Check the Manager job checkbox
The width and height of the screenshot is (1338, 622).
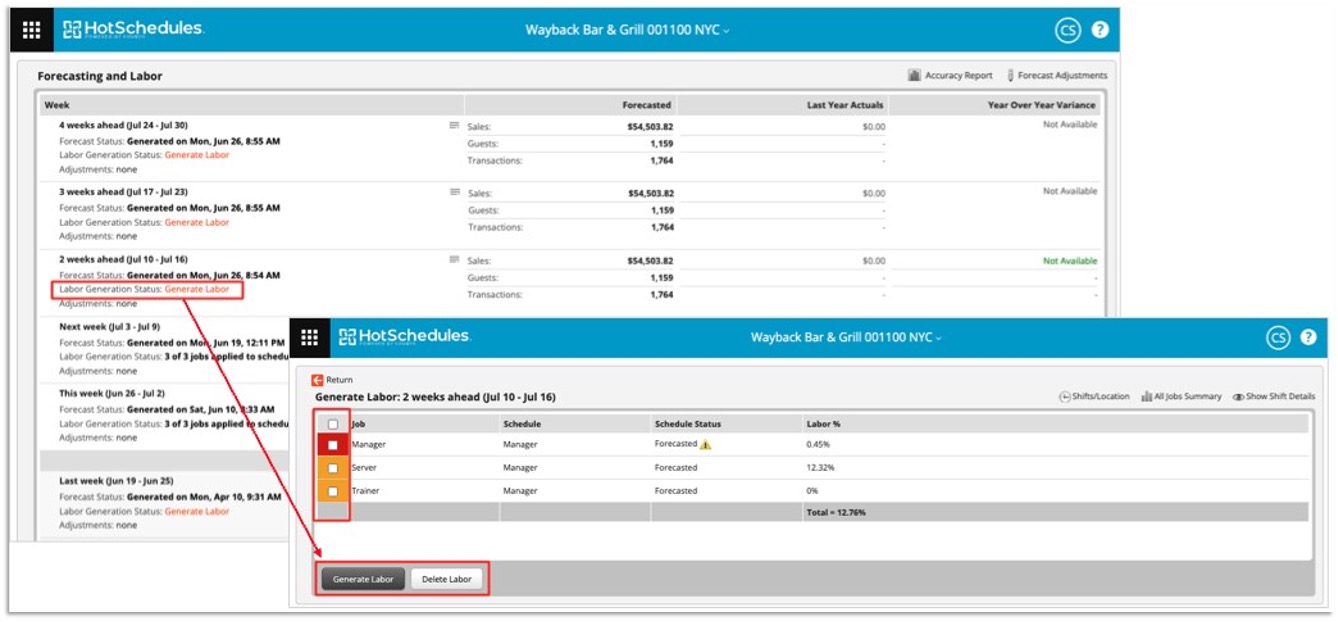tap(333, 445)
